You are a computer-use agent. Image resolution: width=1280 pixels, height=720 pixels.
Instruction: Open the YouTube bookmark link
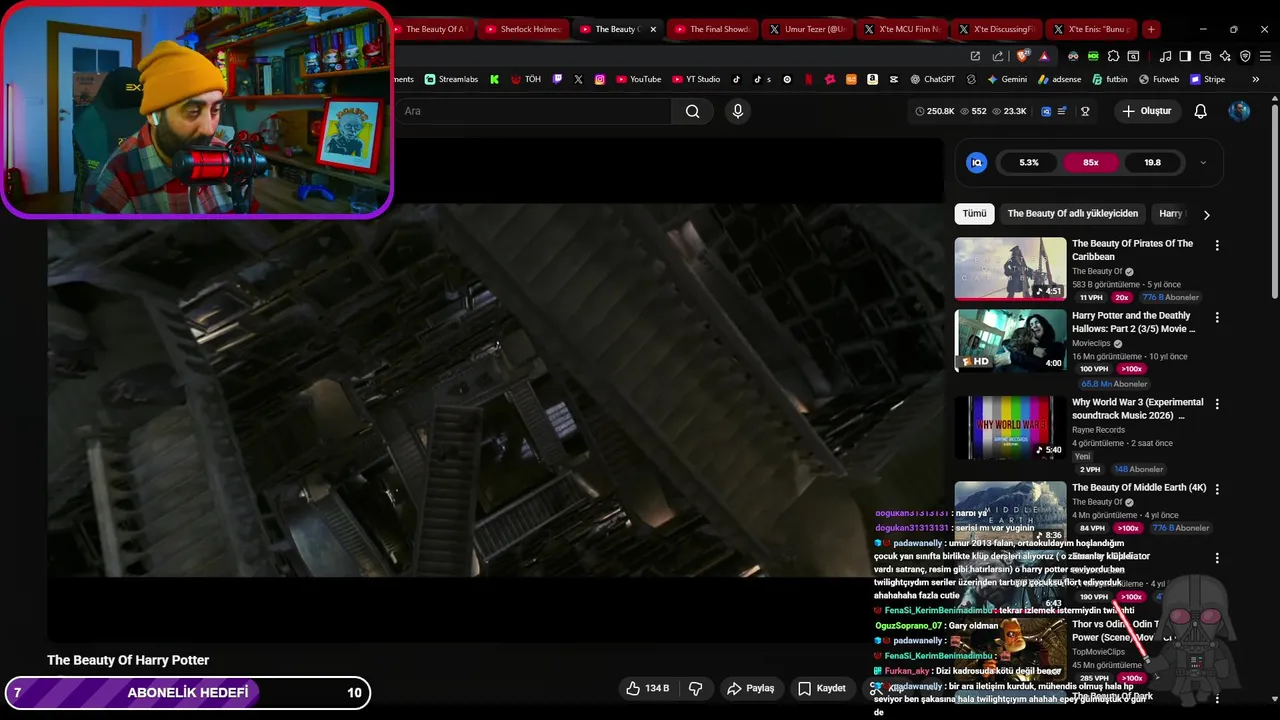pyautogui.click(x=638, y=79)
